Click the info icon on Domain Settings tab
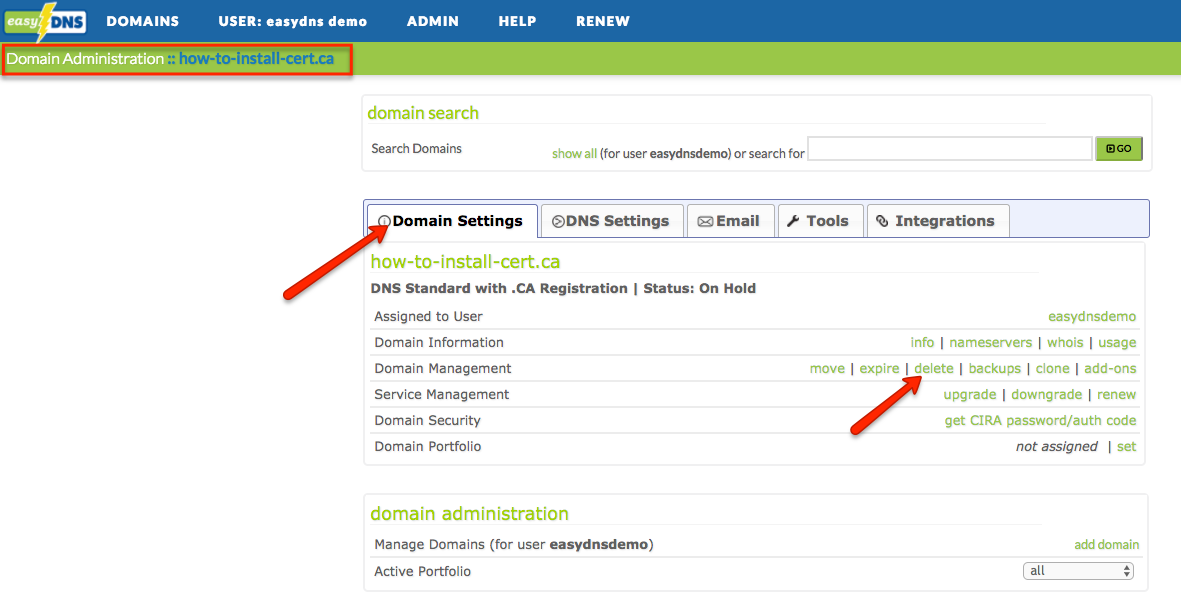1181x605 pixels. 384,222
